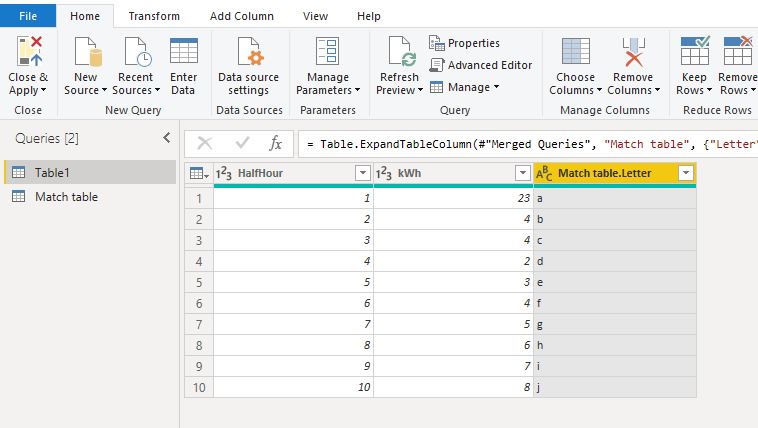Click HalfHour cell with value 3
The image size is (758, 428).
point(293,240)
